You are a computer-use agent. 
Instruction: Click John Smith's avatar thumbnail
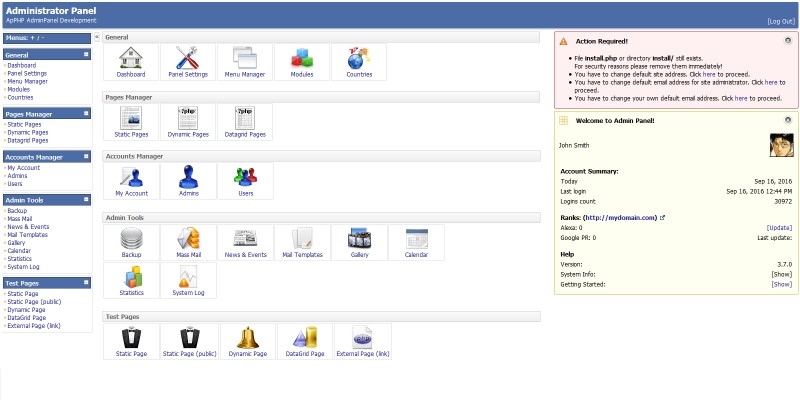pos(781,145)
